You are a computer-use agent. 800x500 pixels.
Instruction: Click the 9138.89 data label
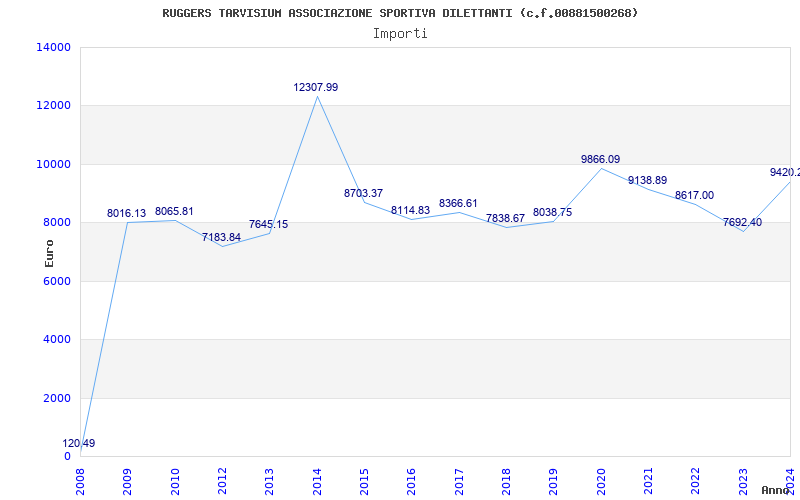(647, 181)
